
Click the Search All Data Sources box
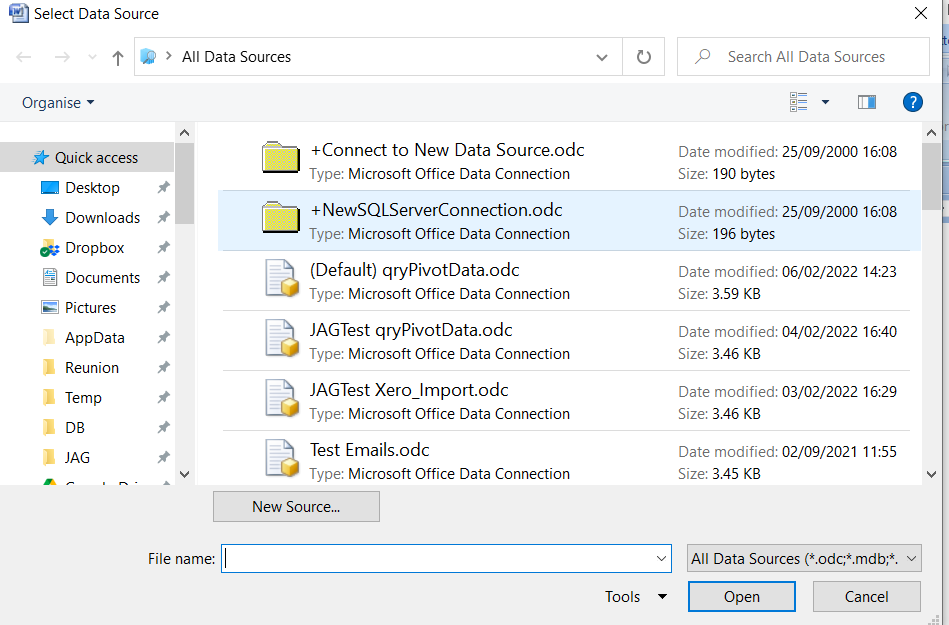point(803,57)
